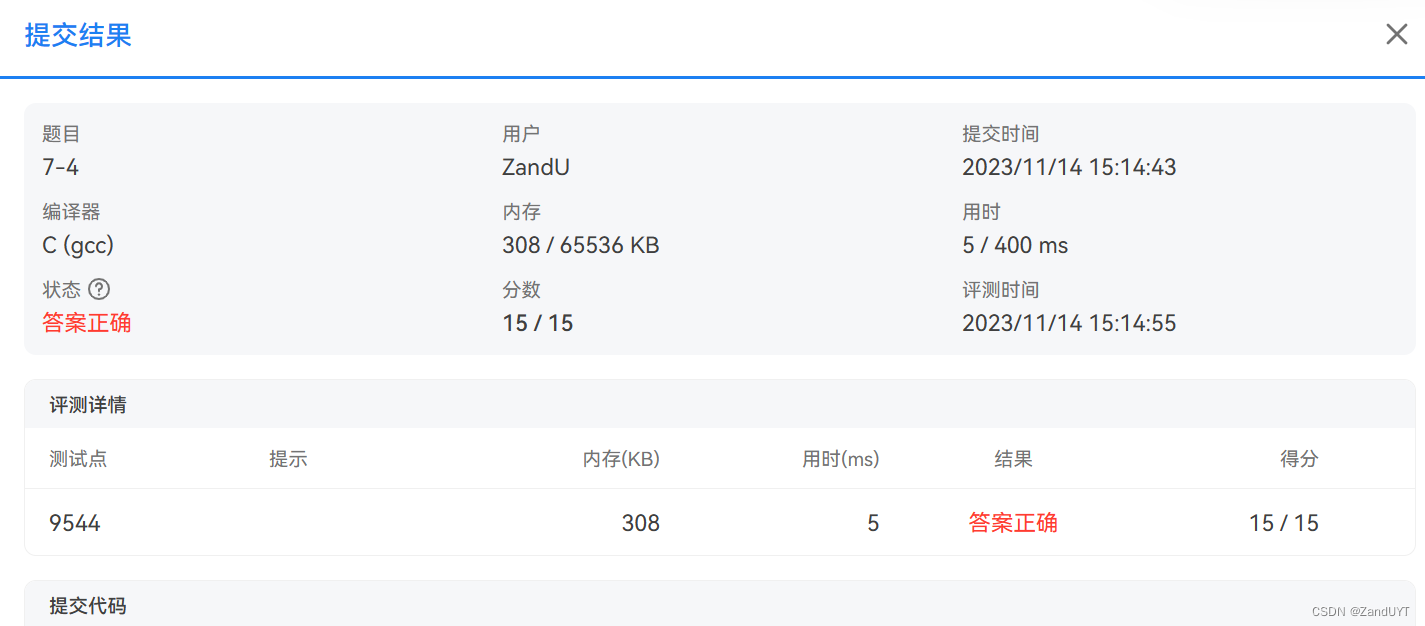Click the compiler label C (gcc)
This screenshot has height=626, width=1425.
[x=78, y=245]
